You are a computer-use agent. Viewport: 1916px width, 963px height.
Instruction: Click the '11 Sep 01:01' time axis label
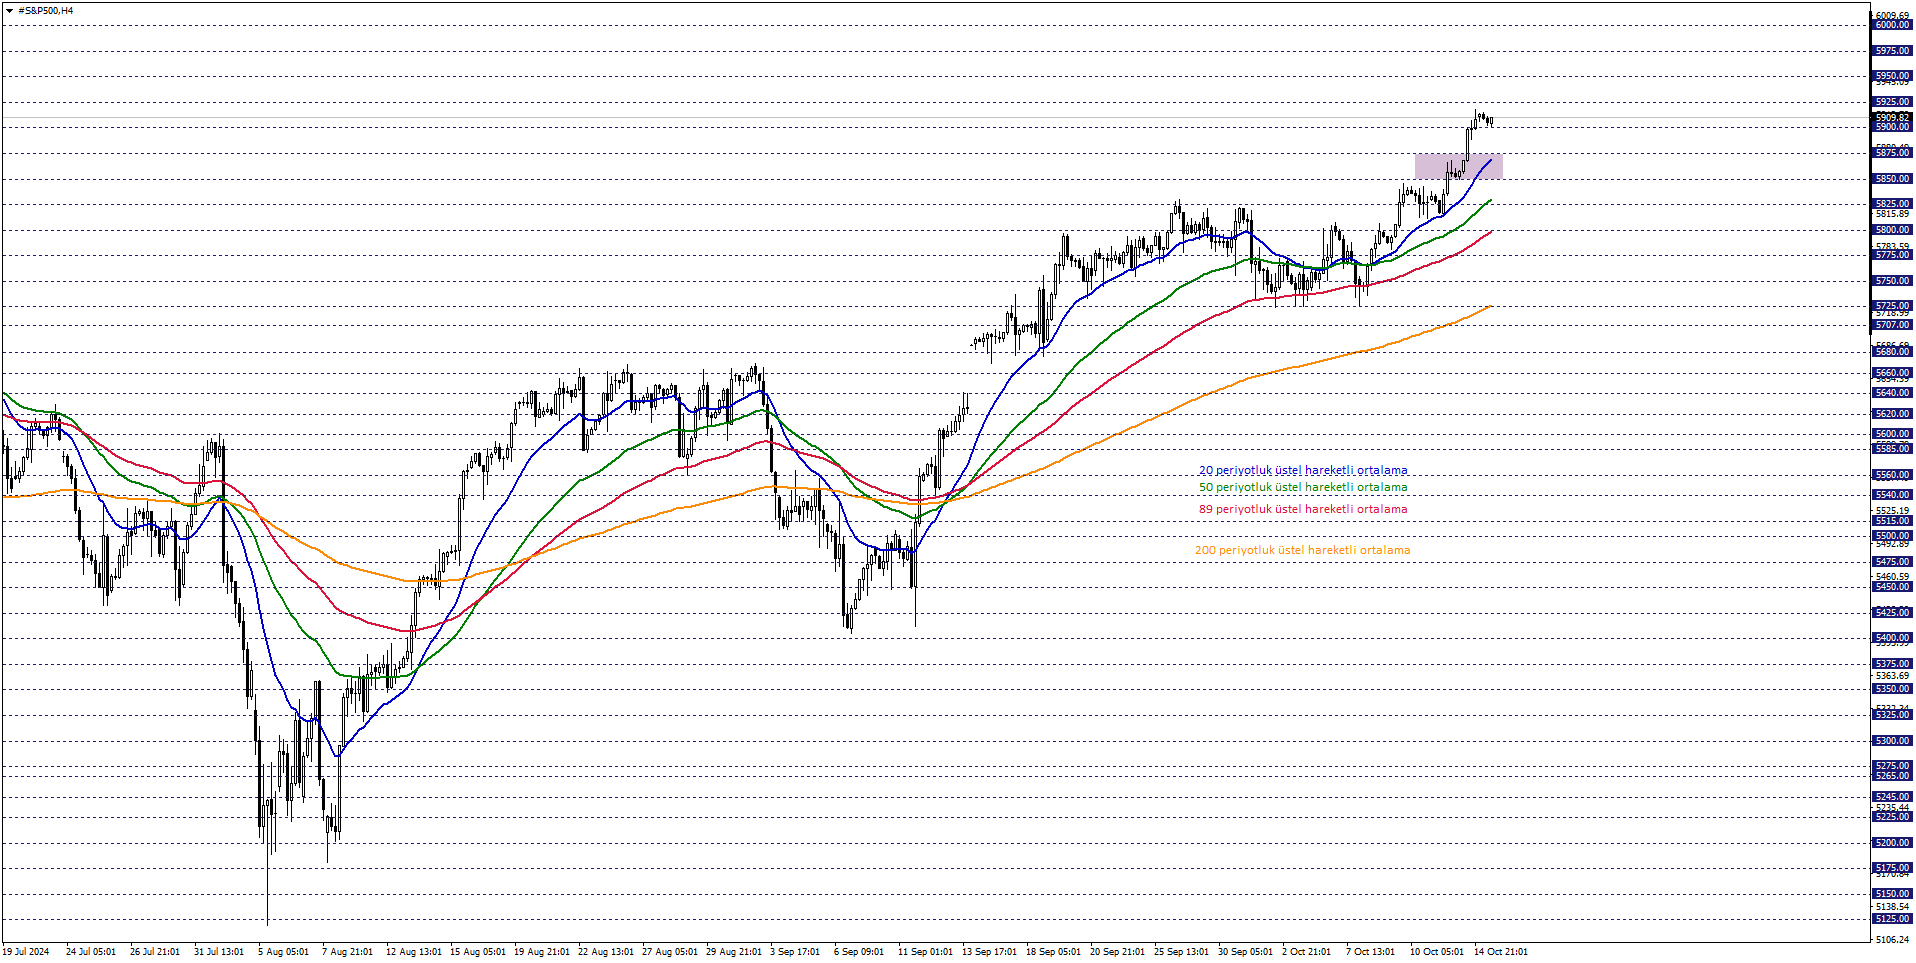[x=925, y=952]
